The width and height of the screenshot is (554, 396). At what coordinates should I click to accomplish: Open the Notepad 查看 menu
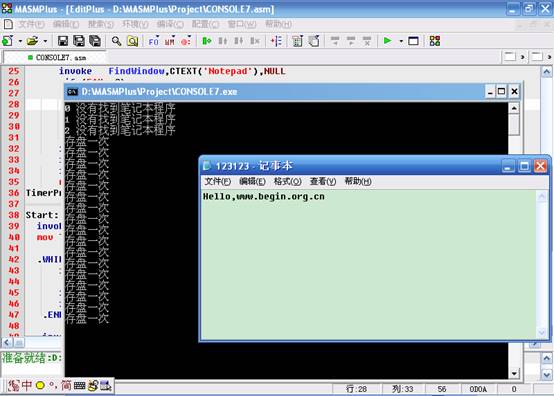coord(323,182)
